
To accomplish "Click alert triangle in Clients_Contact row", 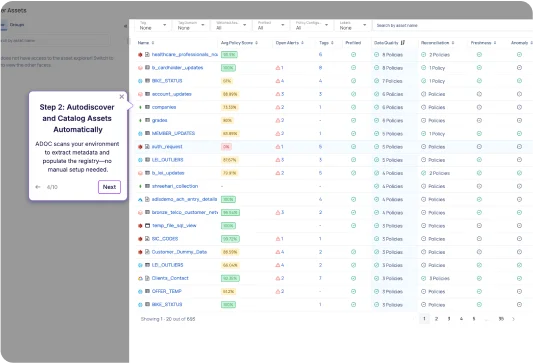I will point(278,278).
